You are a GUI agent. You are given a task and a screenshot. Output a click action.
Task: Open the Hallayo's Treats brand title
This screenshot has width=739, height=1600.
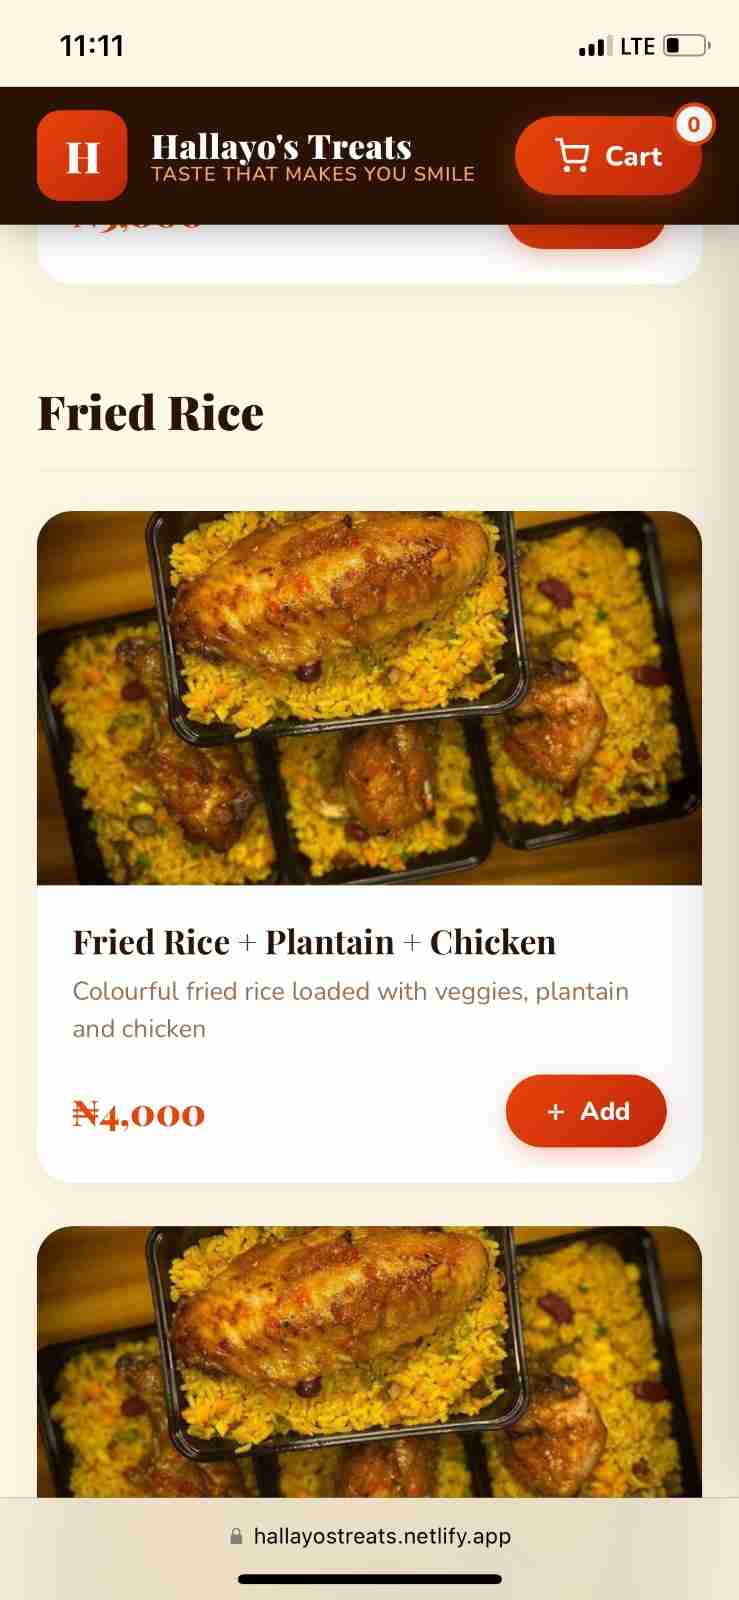click(x=281, y=147)
